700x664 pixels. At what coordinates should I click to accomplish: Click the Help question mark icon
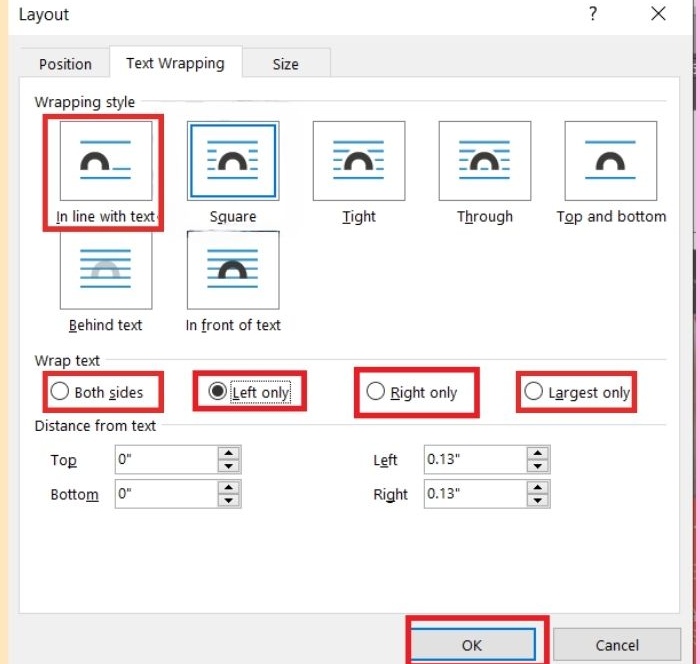(x=593, y=14)
